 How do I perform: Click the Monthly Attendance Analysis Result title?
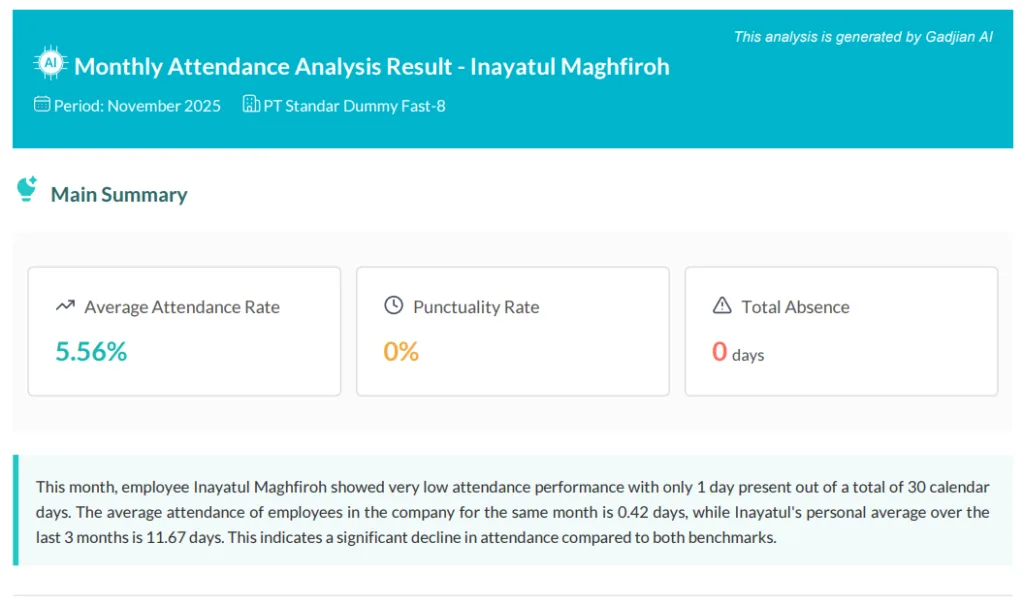(369, 66)
